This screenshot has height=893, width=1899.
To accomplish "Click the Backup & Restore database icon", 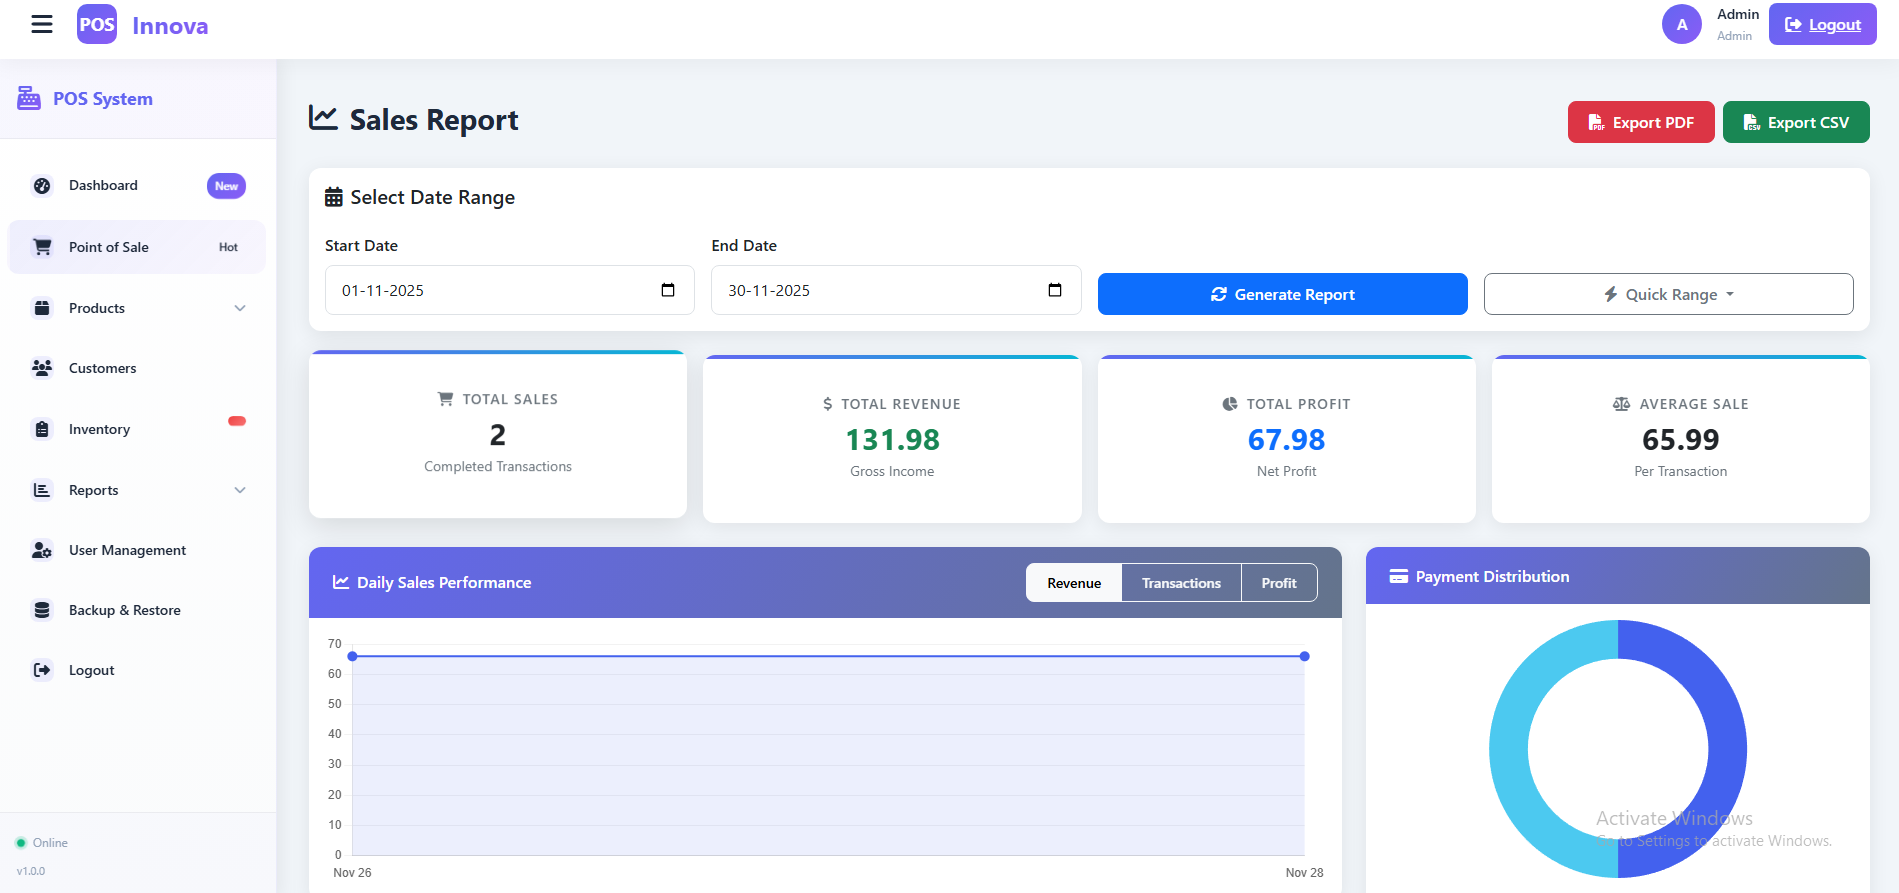I will (x=42, y=610).
